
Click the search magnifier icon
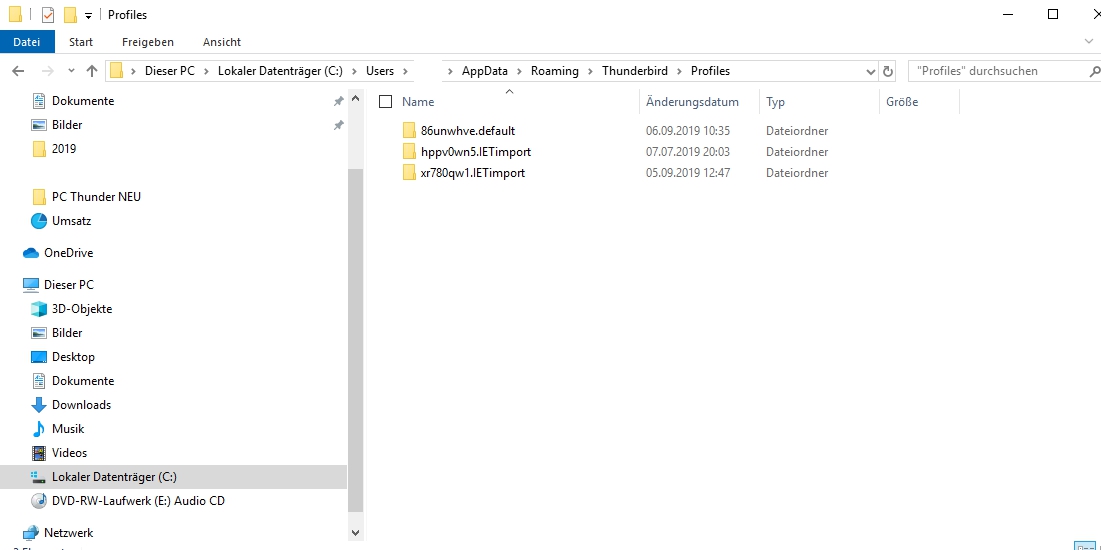tap(1094, 71)
